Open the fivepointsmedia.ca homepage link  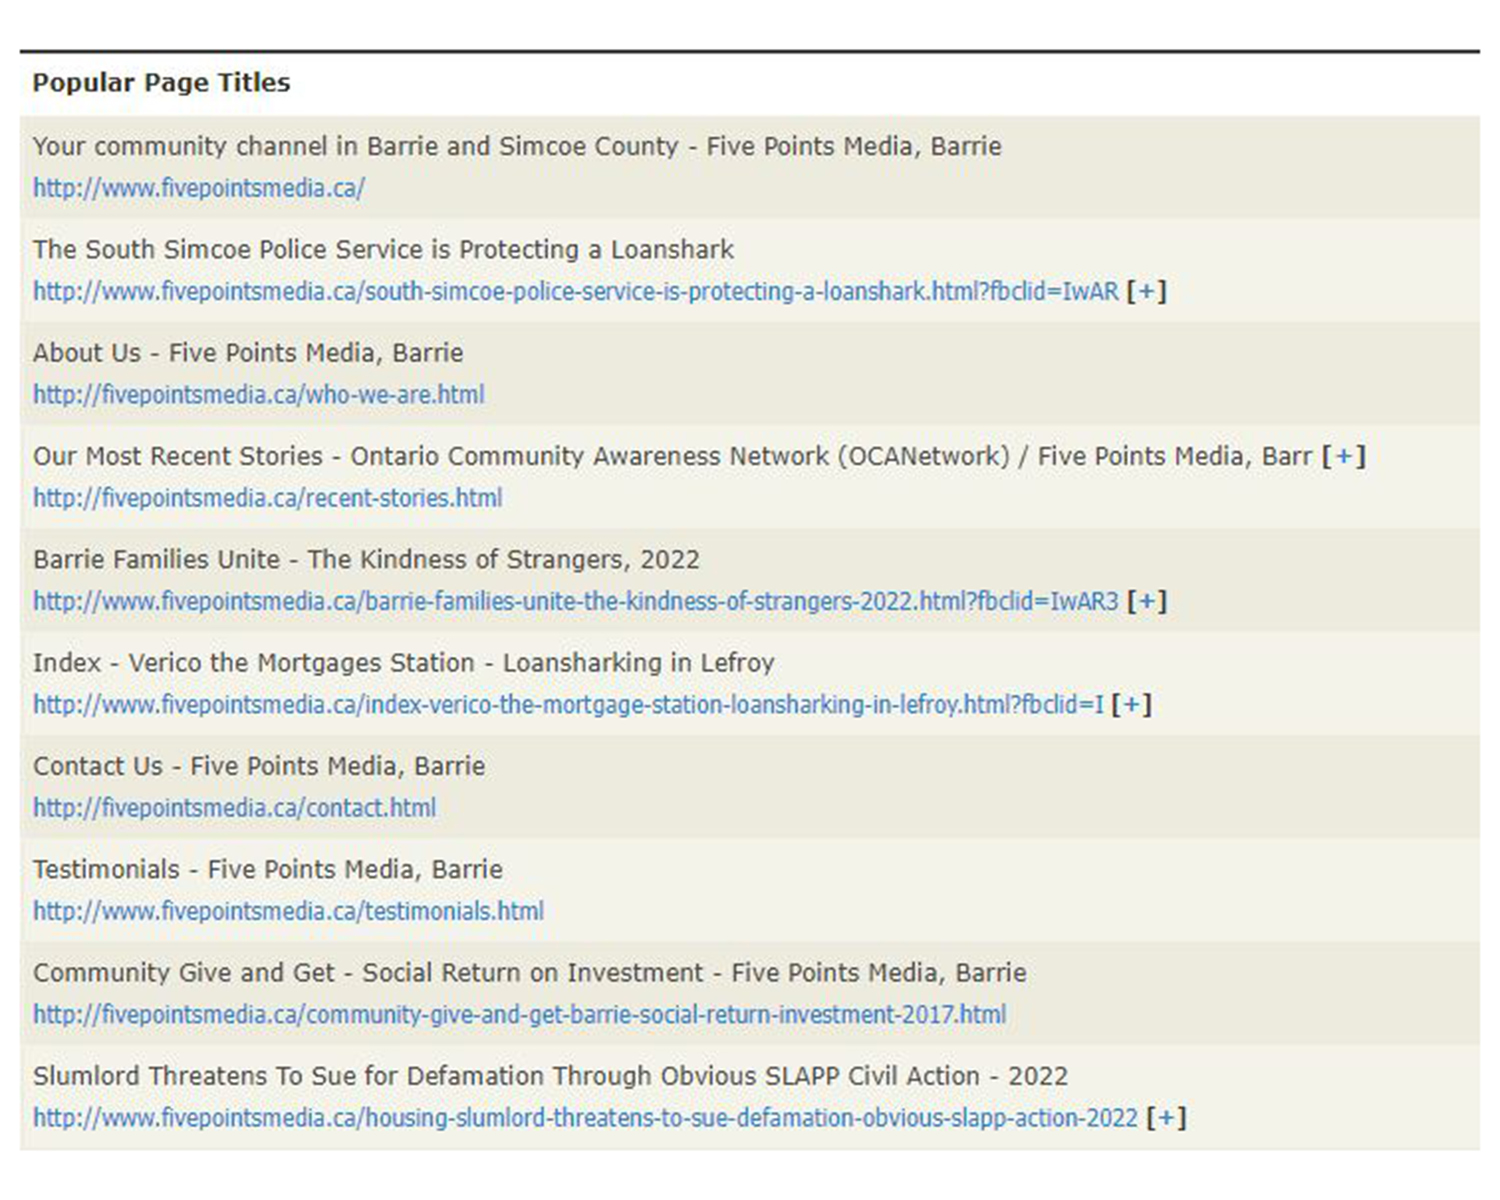click(x=199, y=188)
